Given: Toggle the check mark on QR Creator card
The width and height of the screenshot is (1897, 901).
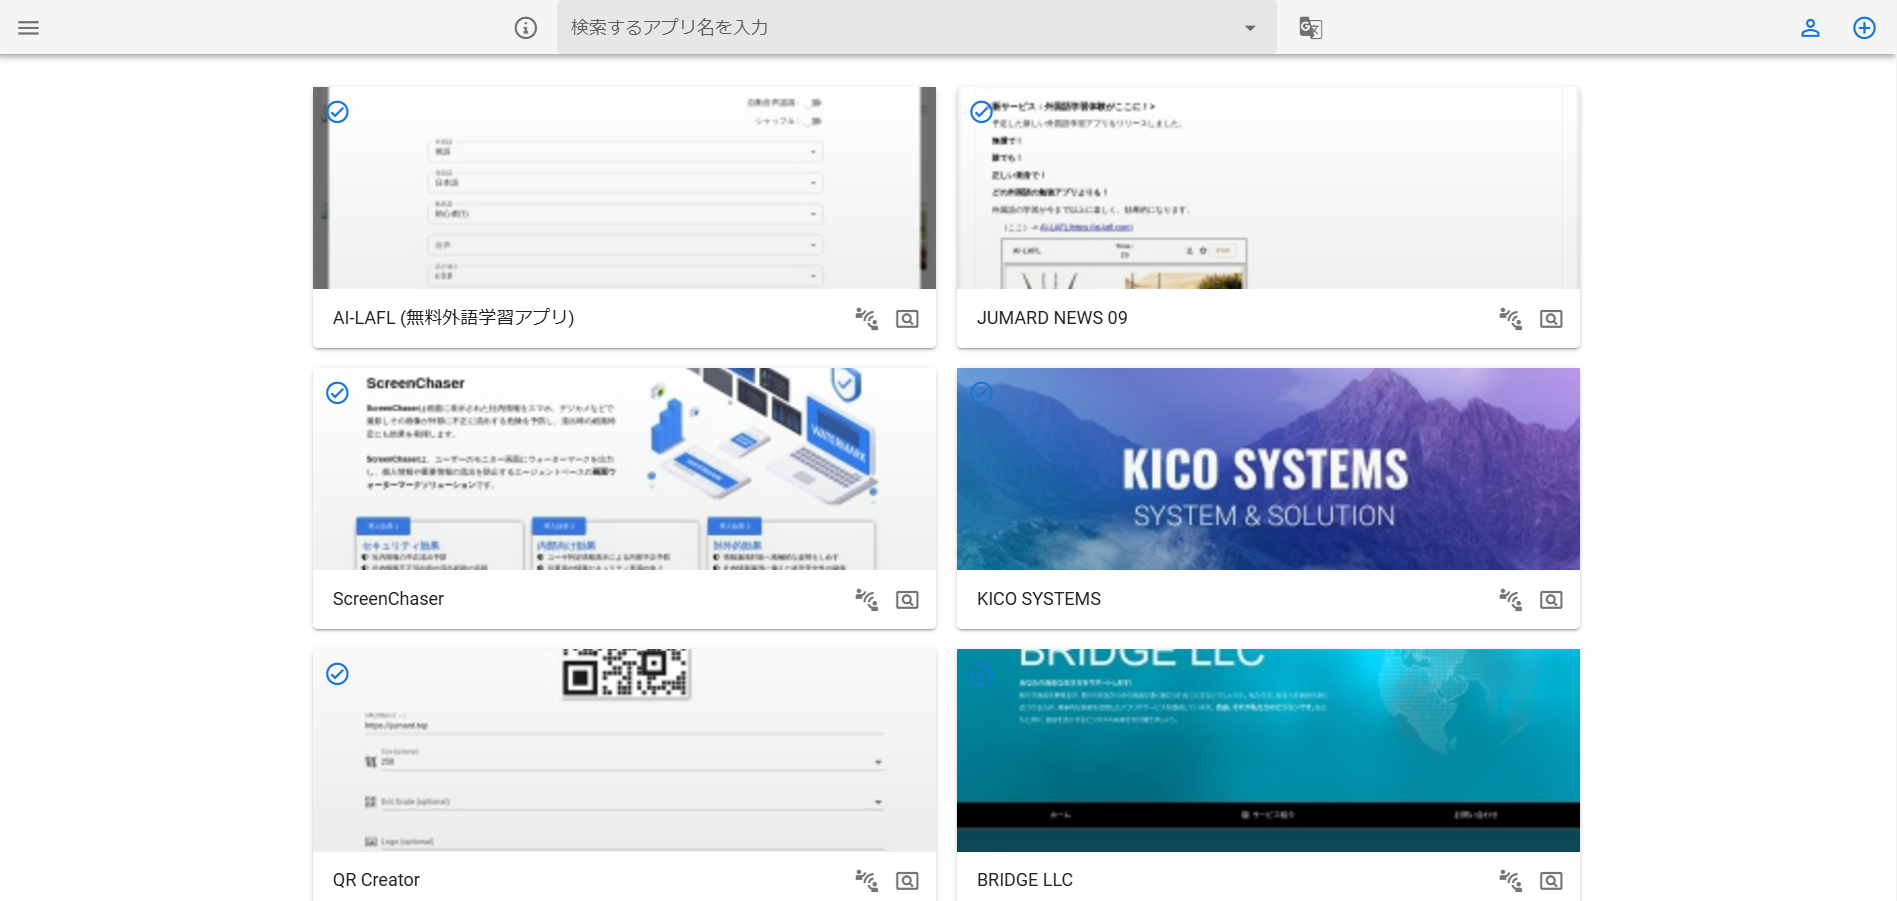Looking at the screenshot, I should (x=338, y=674).
